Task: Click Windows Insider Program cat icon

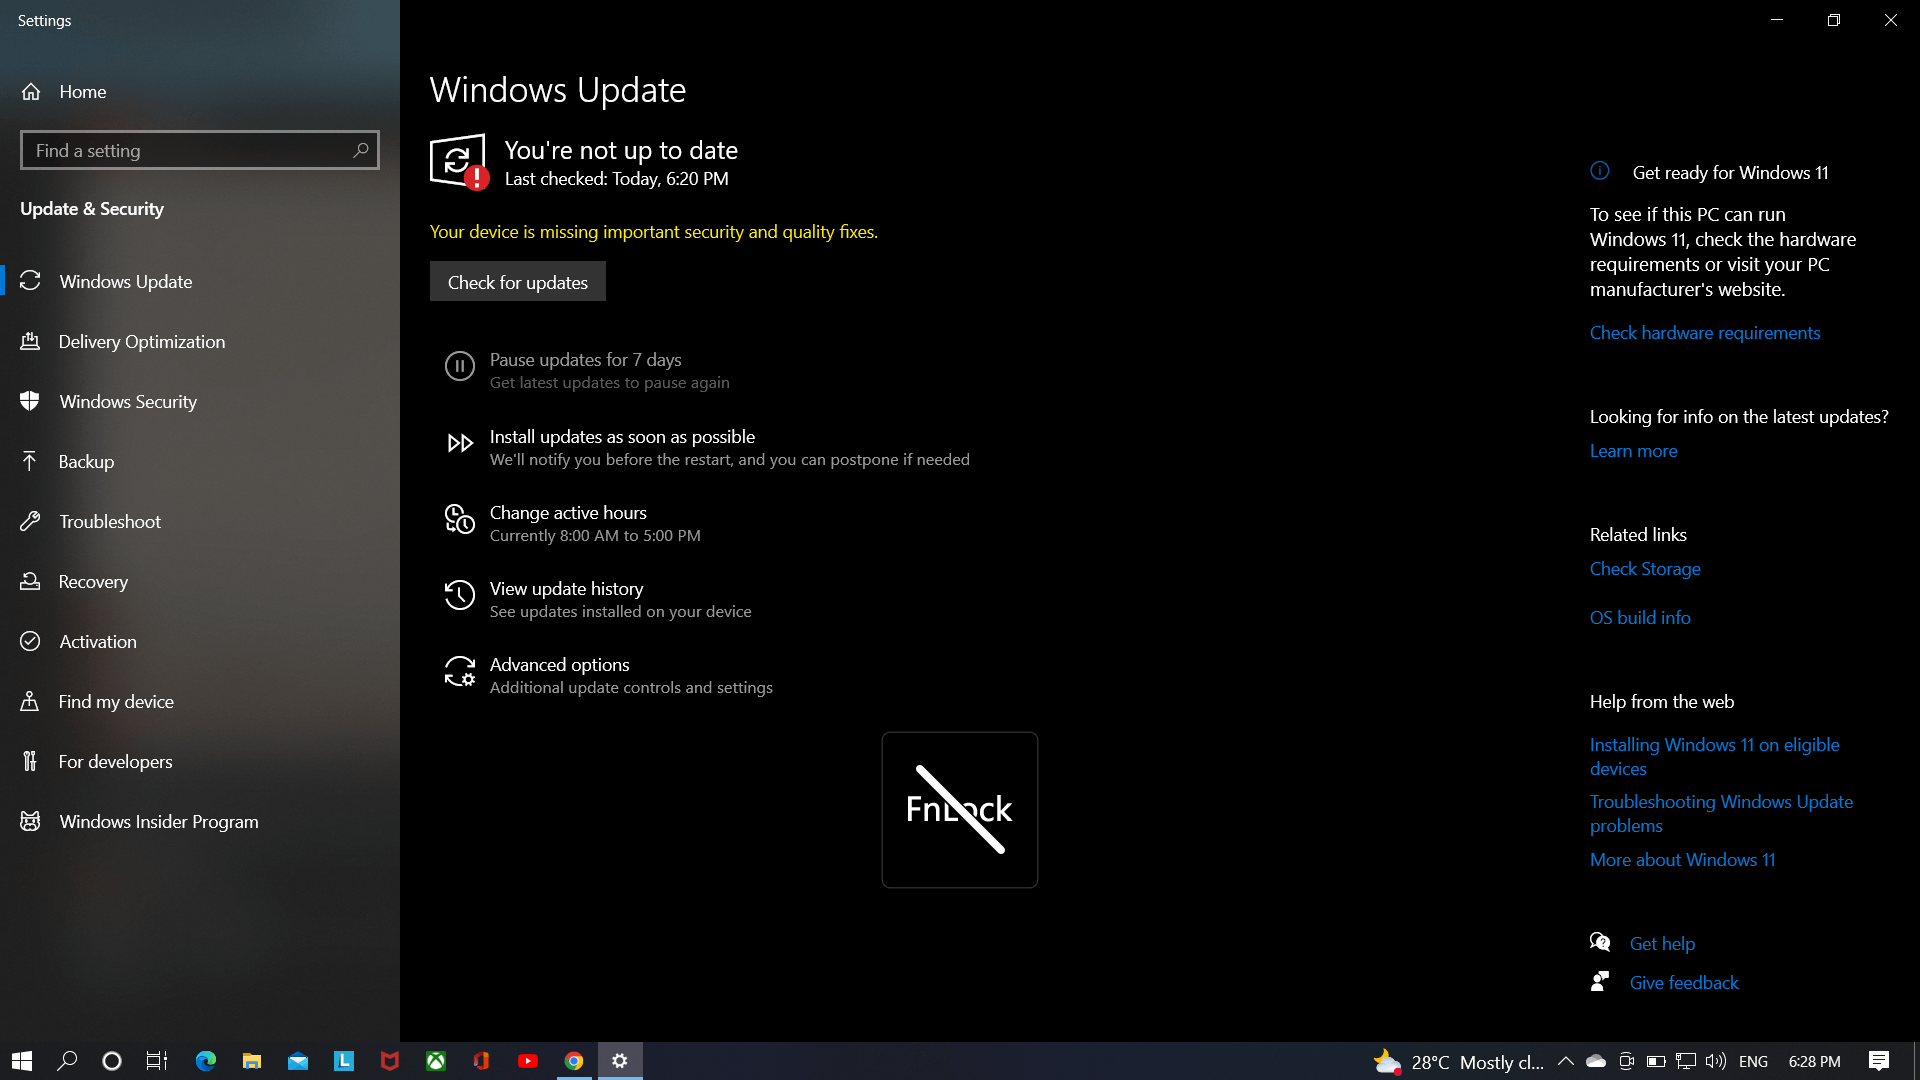Action: click(30, 822)
